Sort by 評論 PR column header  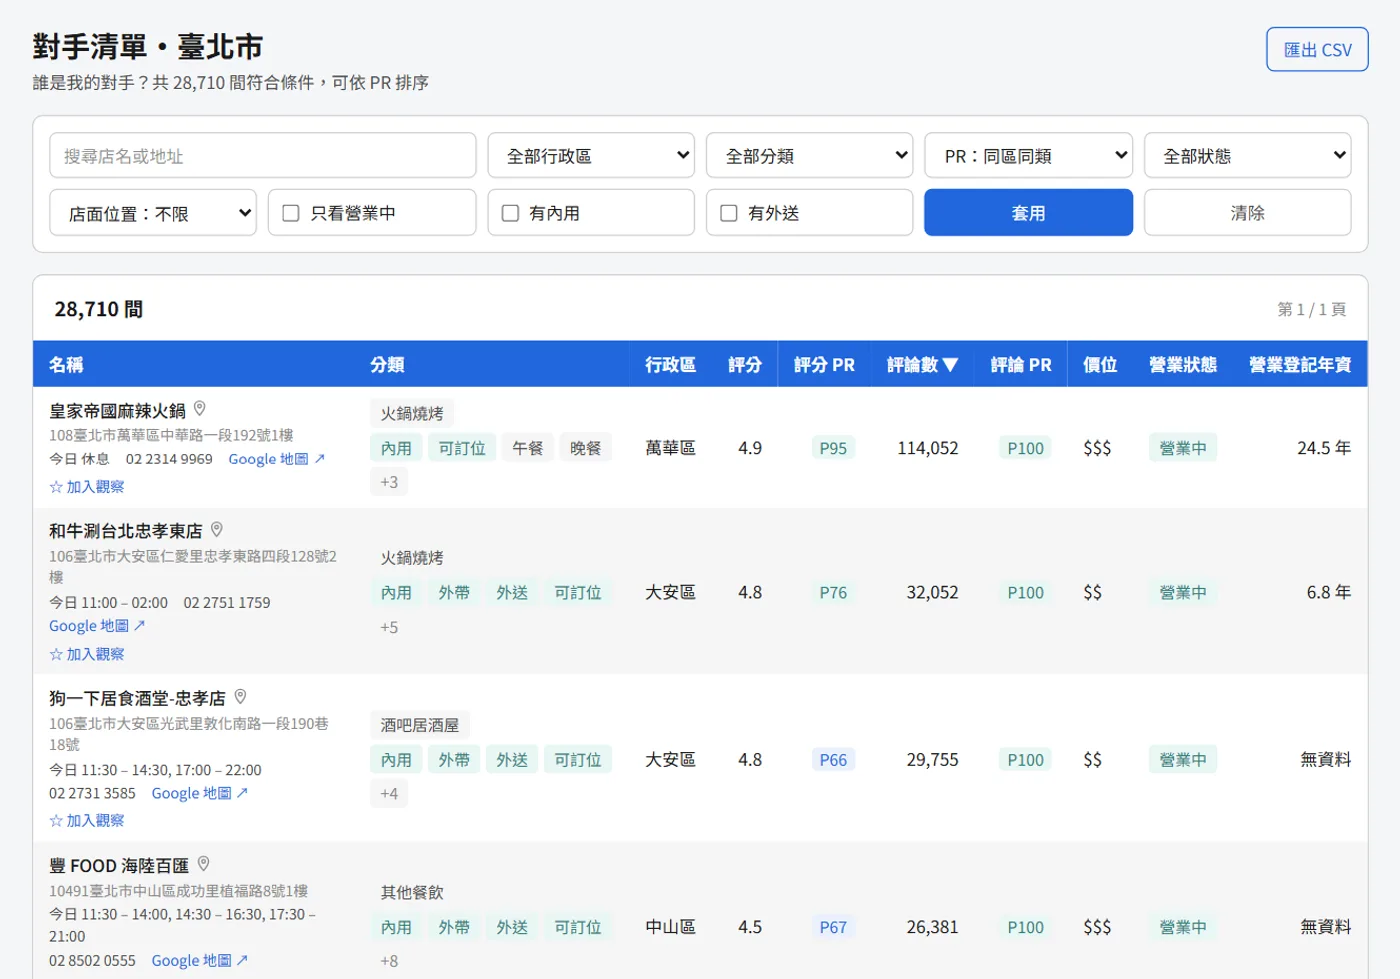tap(1021, 365)
